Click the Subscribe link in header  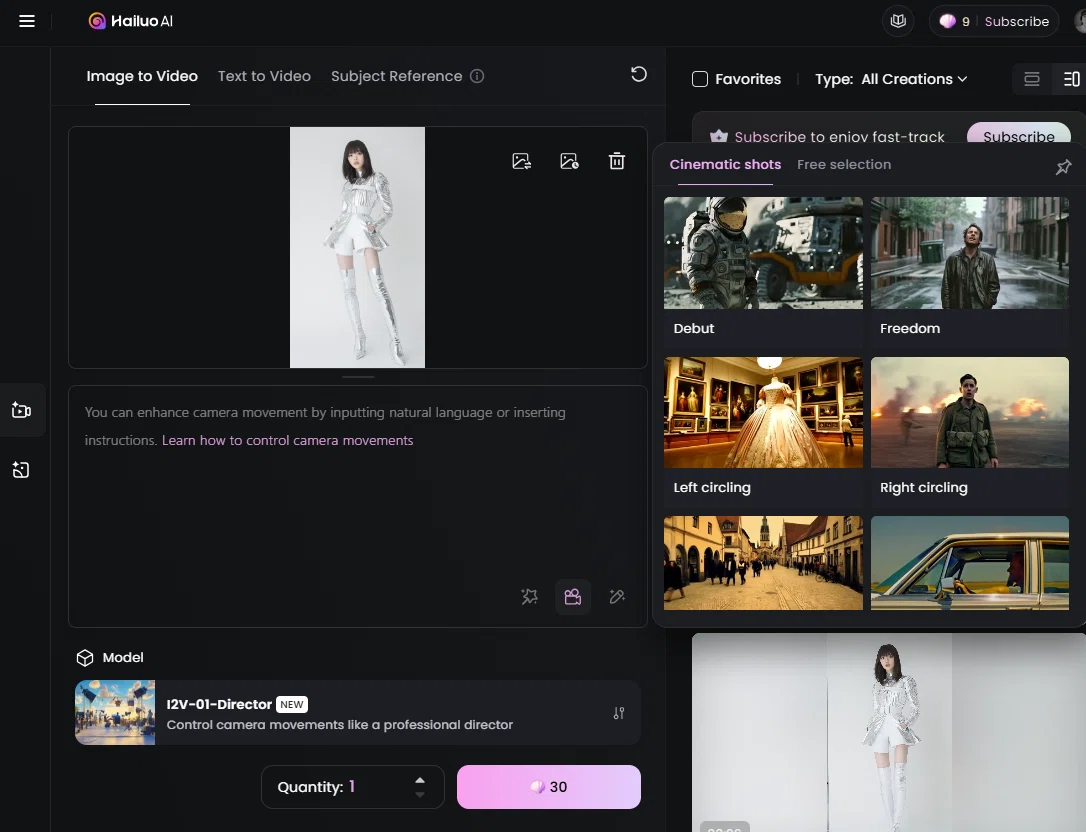1016,21
